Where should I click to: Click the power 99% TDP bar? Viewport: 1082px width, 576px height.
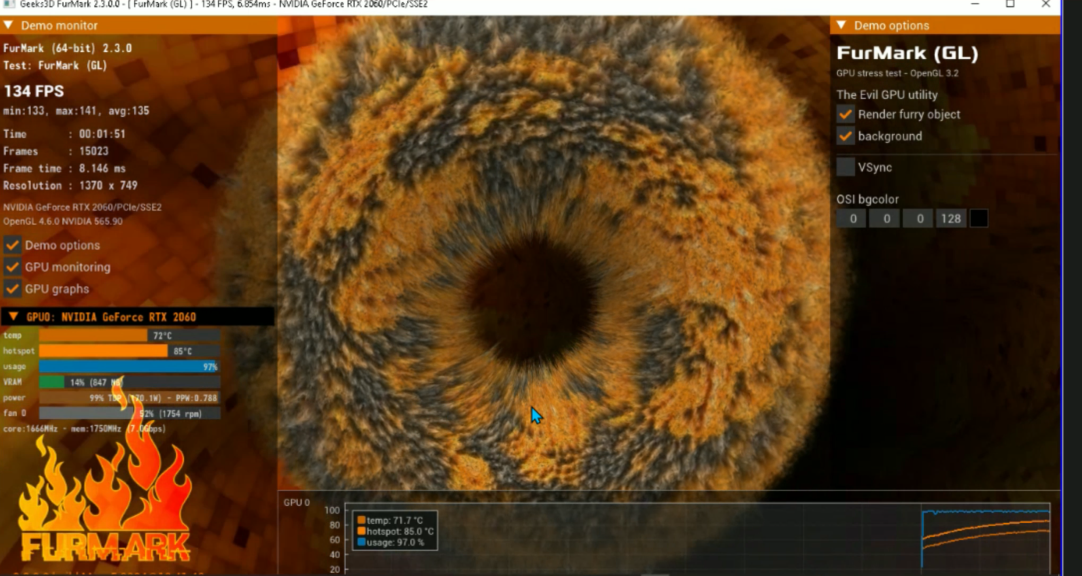tap(130, 397)
